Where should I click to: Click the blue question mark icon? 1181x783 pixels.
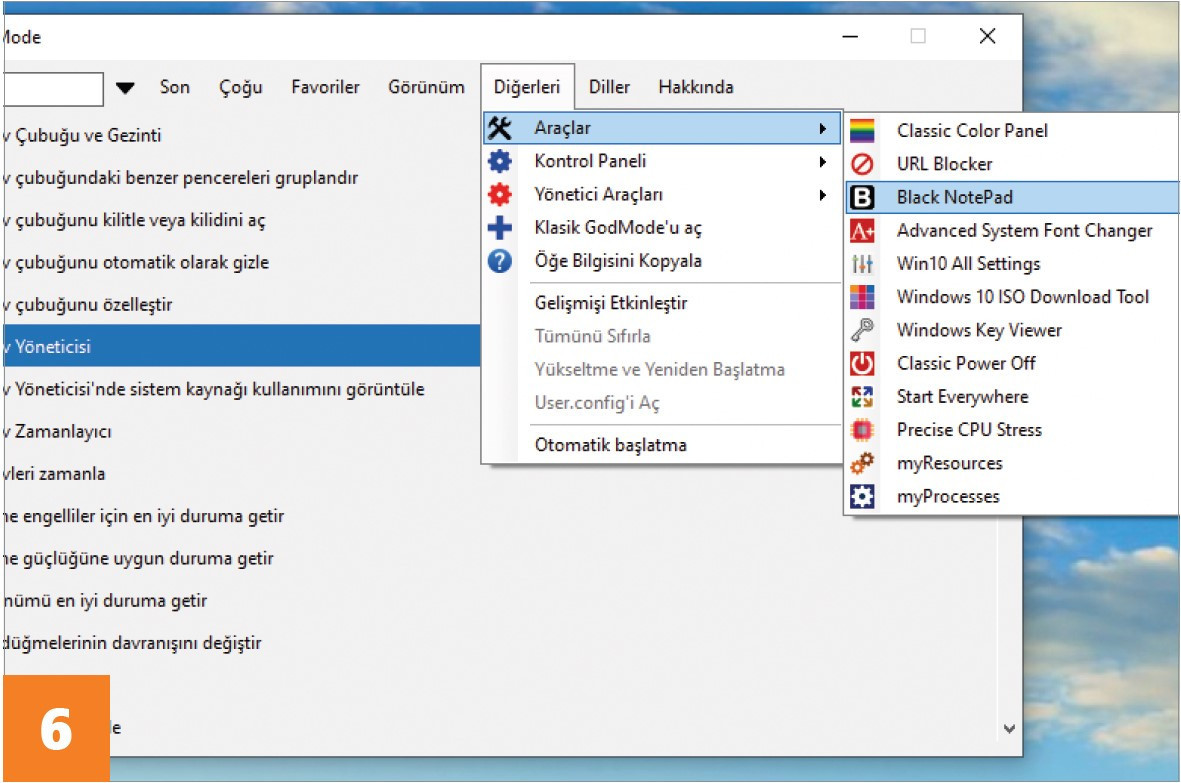click(x=499, y=260)
